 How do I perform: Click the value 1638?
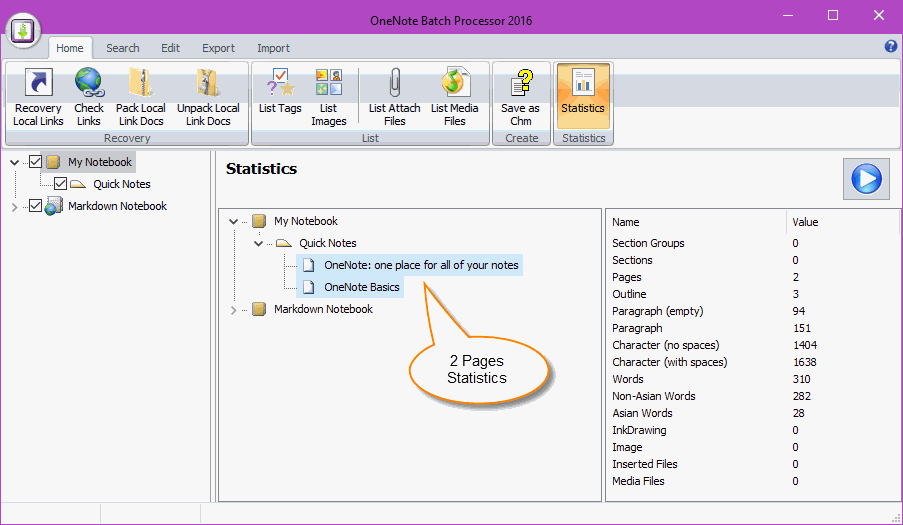(x=805, y=362)
